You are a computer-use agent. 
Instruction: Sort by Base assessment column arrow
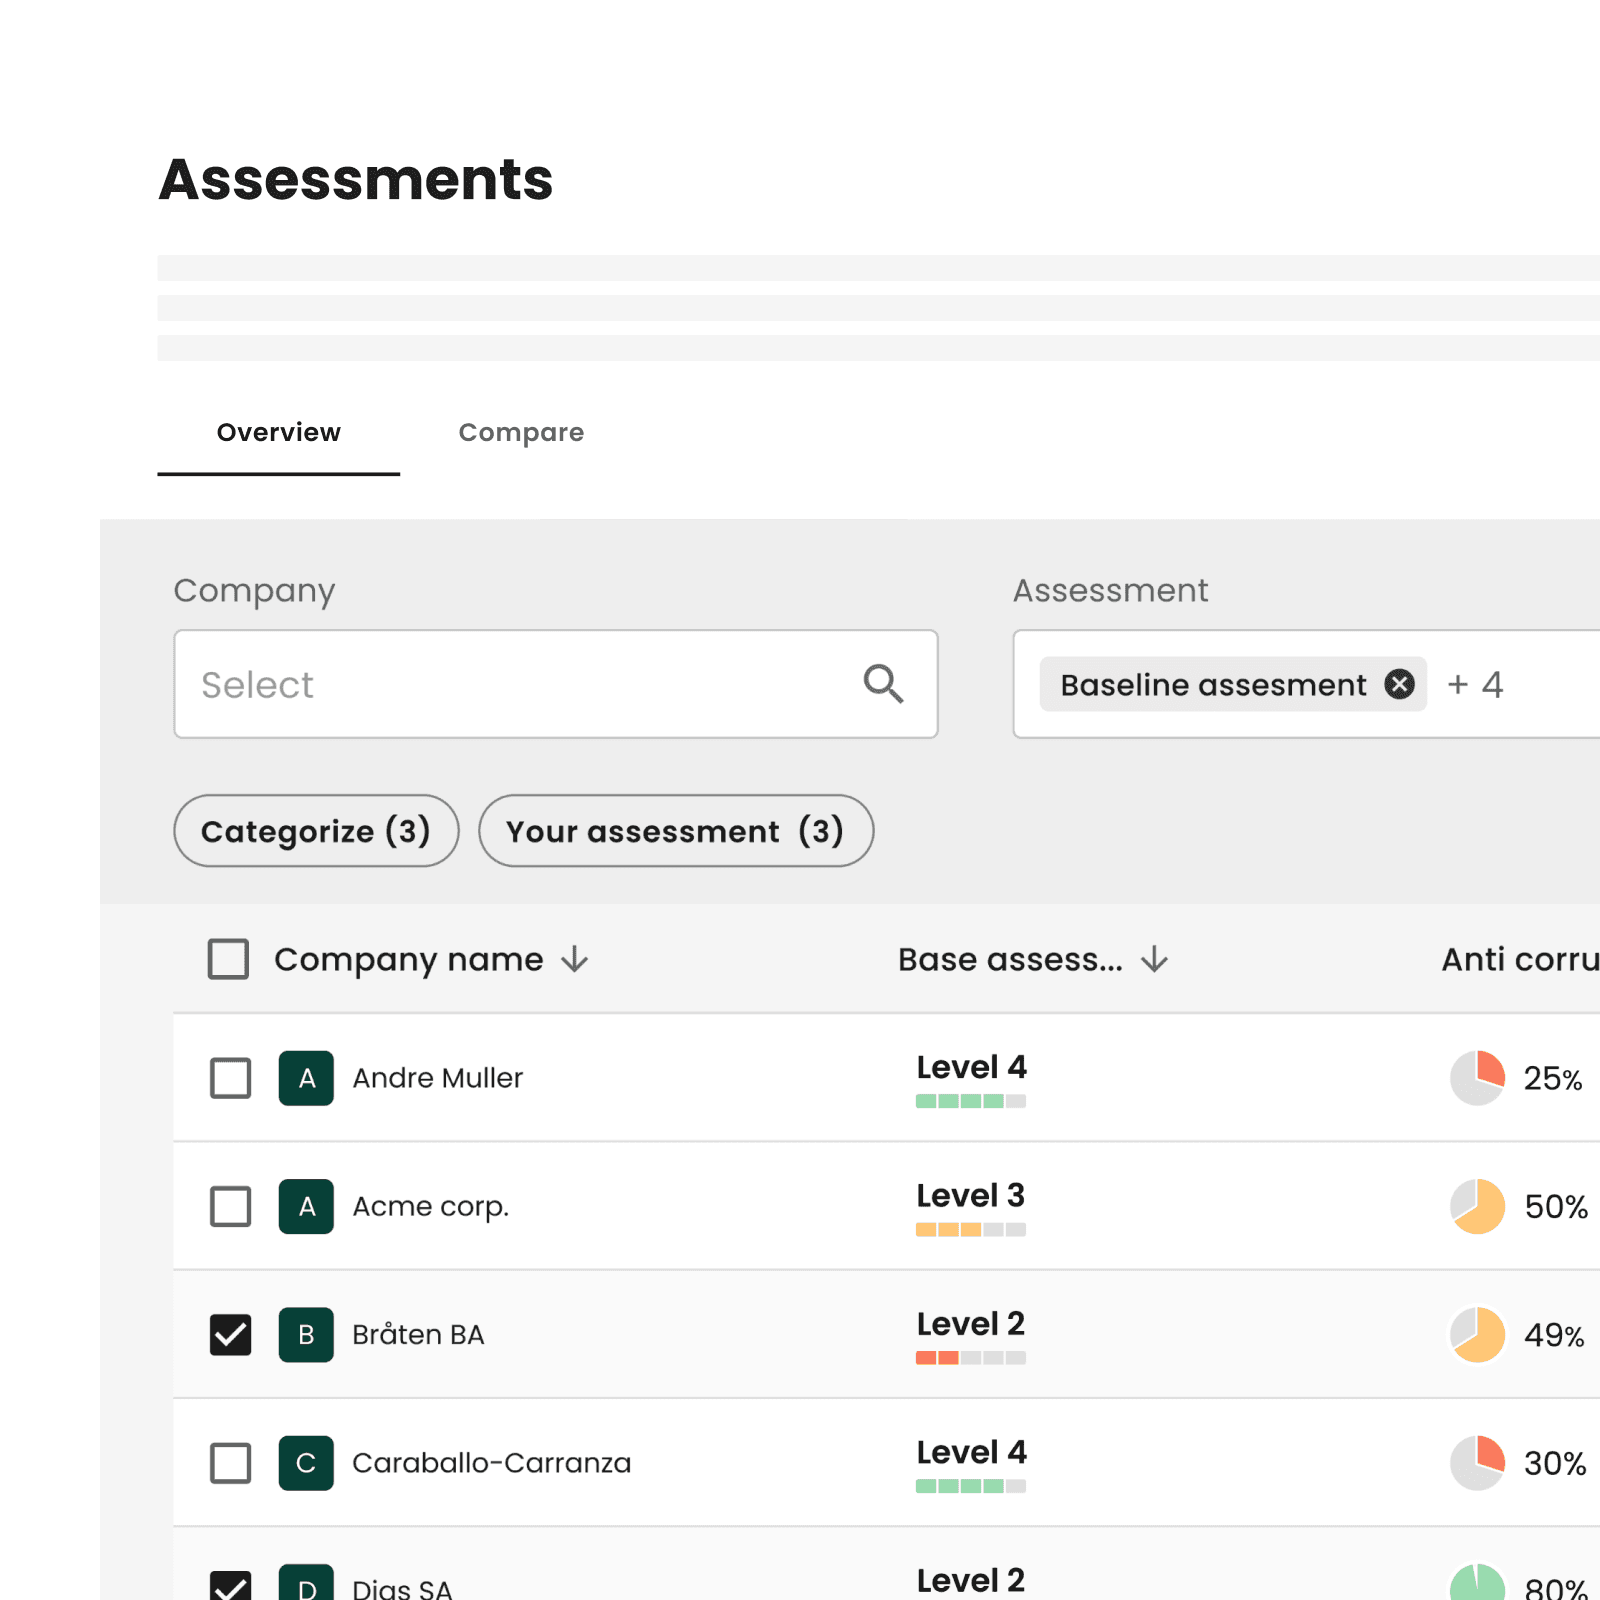point(1155,960)
